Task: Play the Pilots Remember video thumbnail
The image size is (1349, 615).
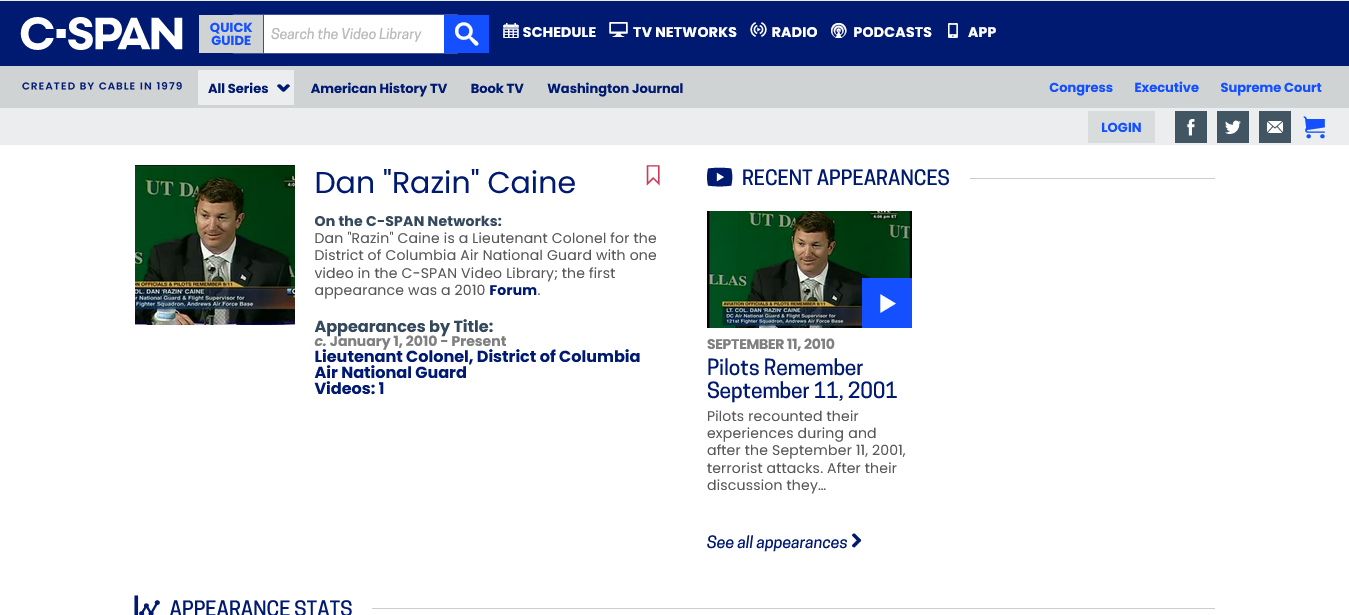Action: click(x=809, y=269)
